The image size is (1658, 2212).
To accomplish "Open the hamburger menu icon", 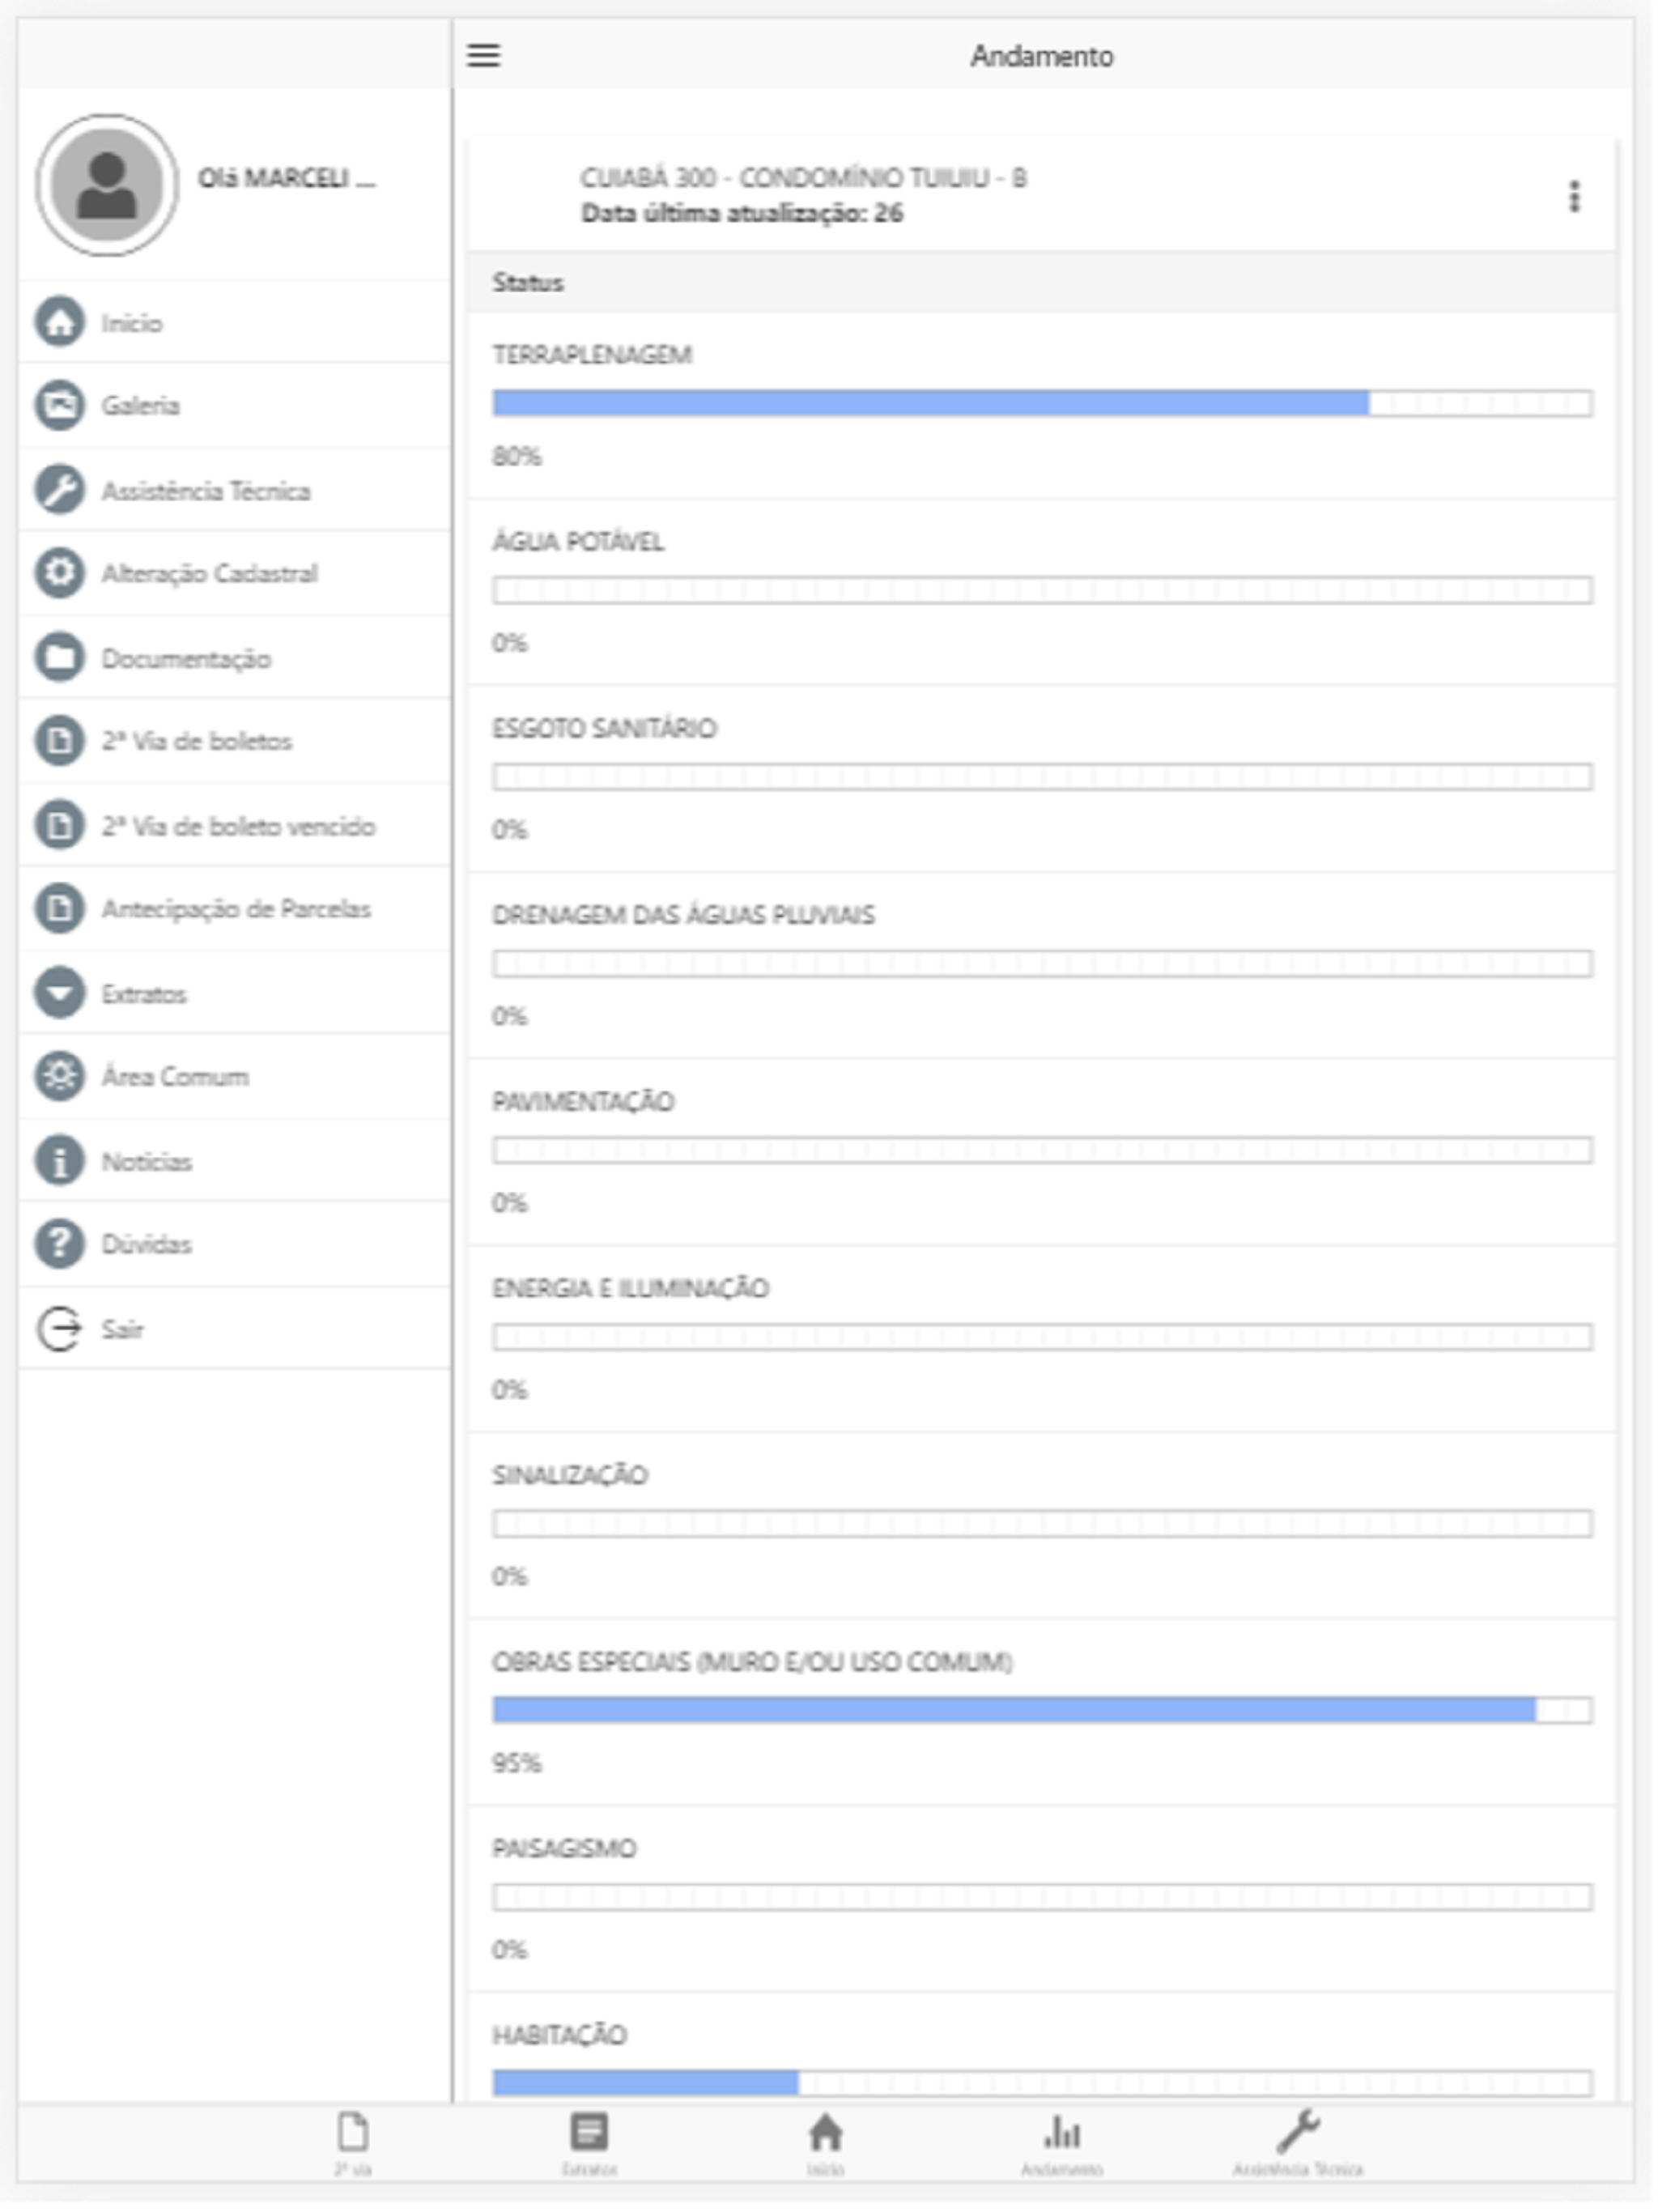I will click(x=484, y=55).
